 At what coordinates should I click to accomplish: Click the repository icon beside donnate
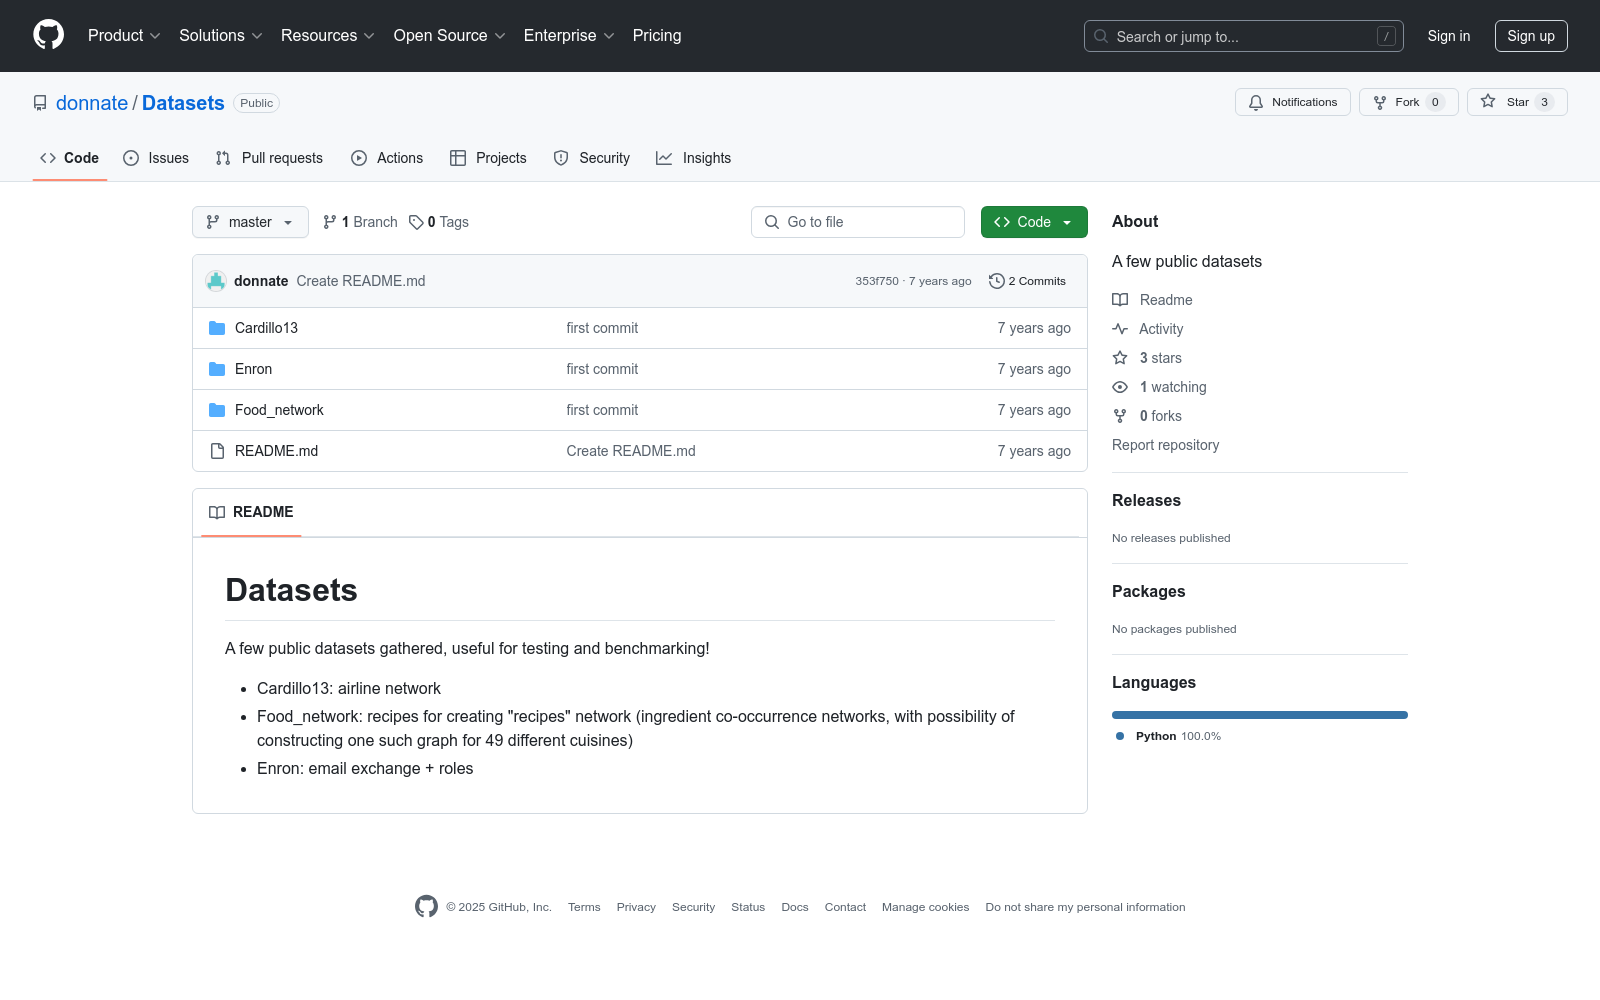(x=40, y=103)
